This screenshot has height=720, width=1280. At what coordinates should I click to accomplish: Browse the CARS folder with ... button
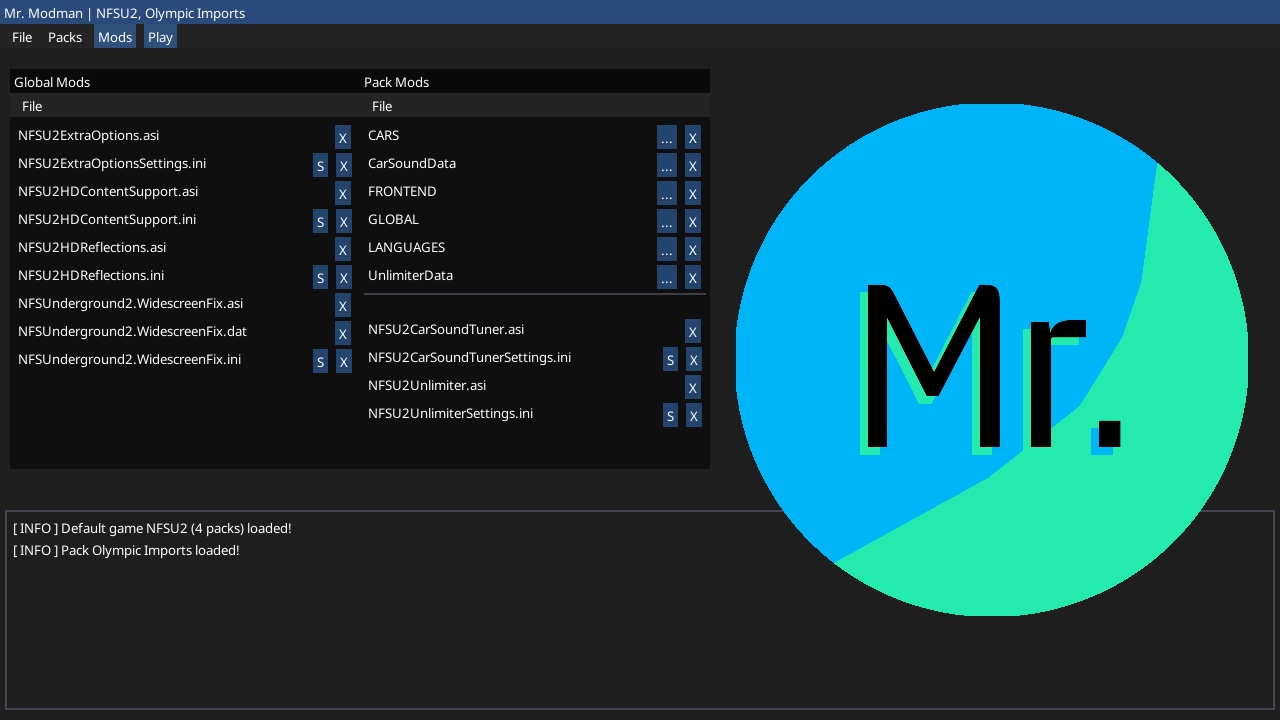tap(667, 138)
